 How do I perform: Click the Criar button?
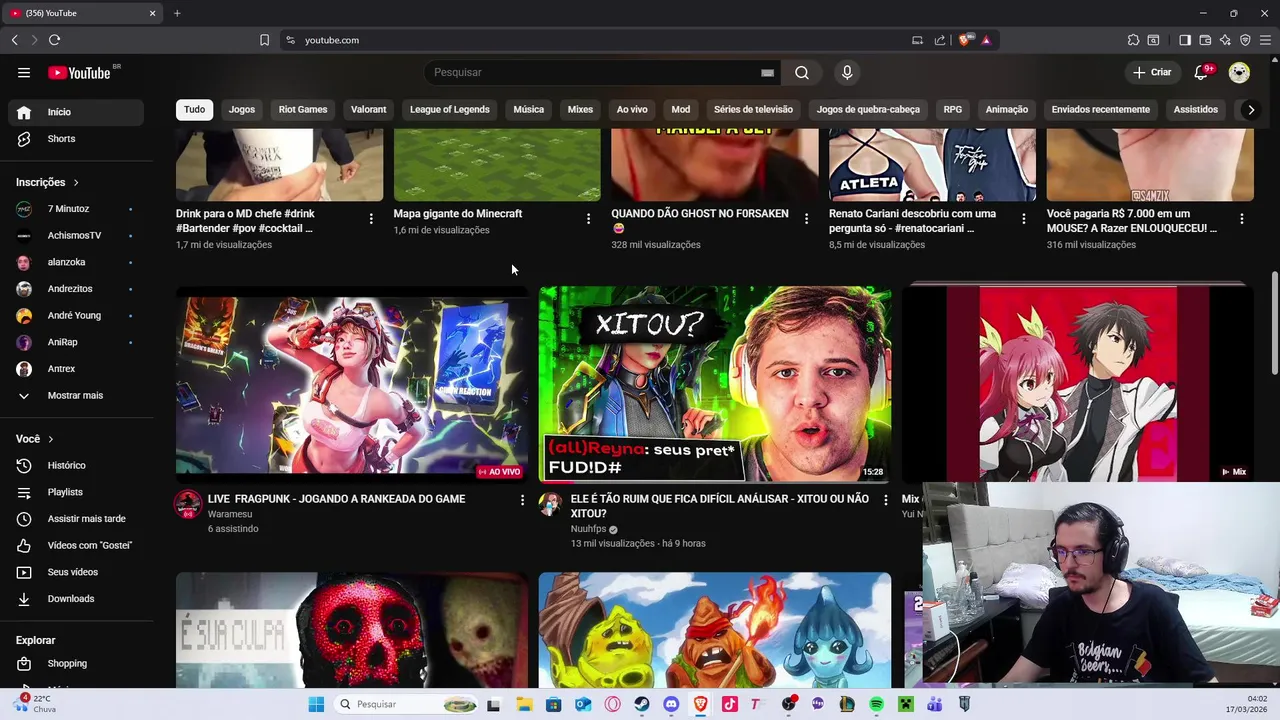click(x=1152, y=72)
